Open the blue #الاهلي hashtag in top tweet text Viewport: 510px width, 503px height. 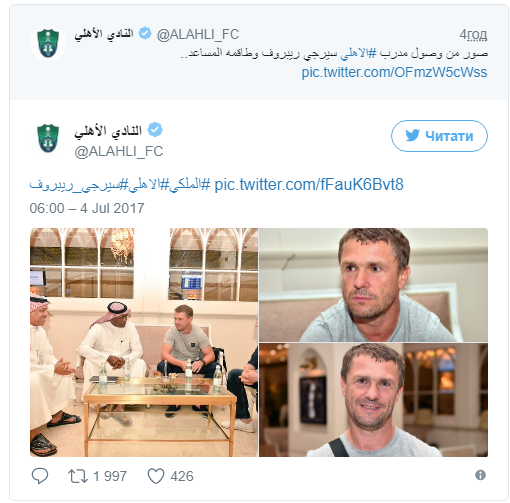[x=358, y=53]
